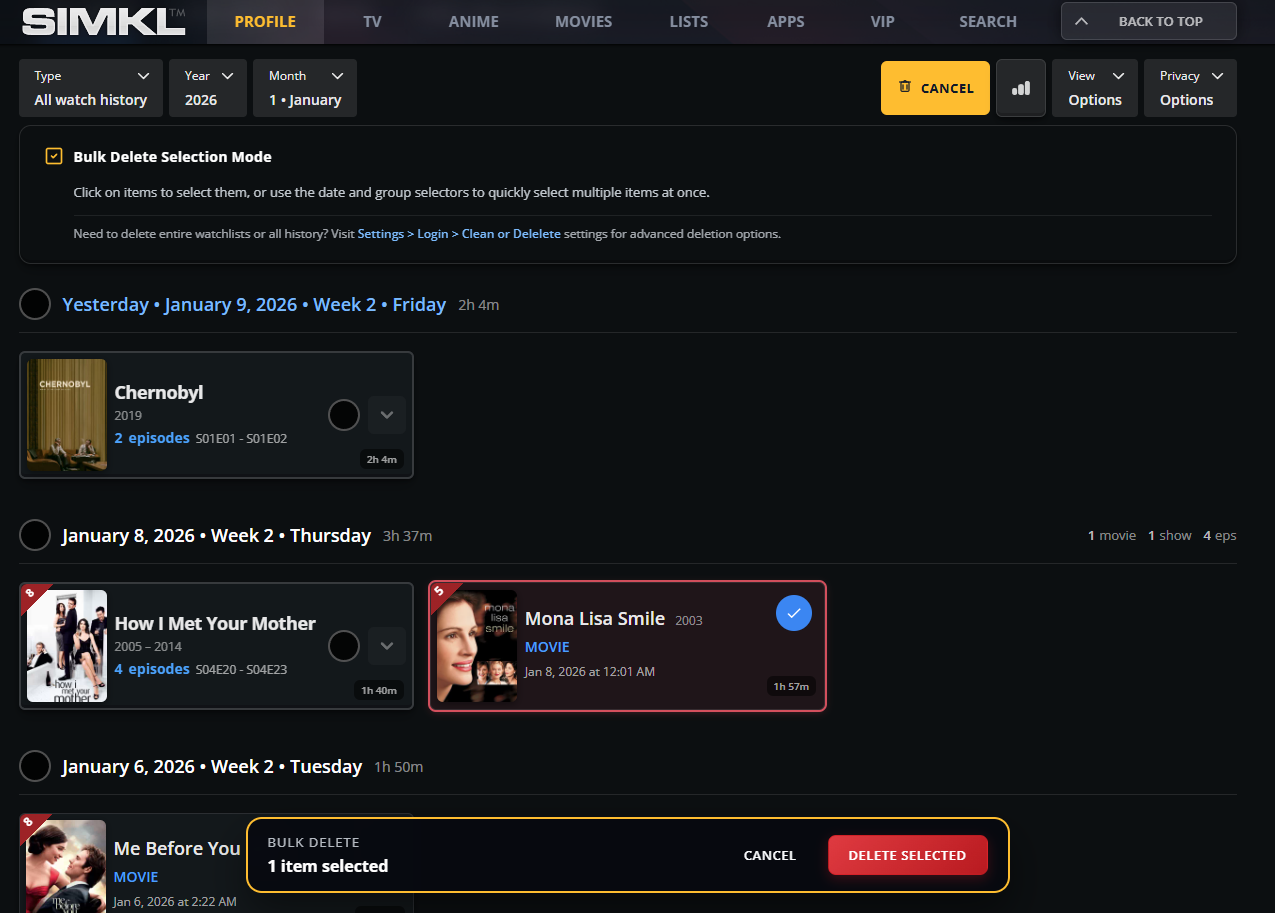Screen dimensions: 1275x913
Task: Expand Chernobyl episodes with chevron
Action: click(x=387, y=415)
